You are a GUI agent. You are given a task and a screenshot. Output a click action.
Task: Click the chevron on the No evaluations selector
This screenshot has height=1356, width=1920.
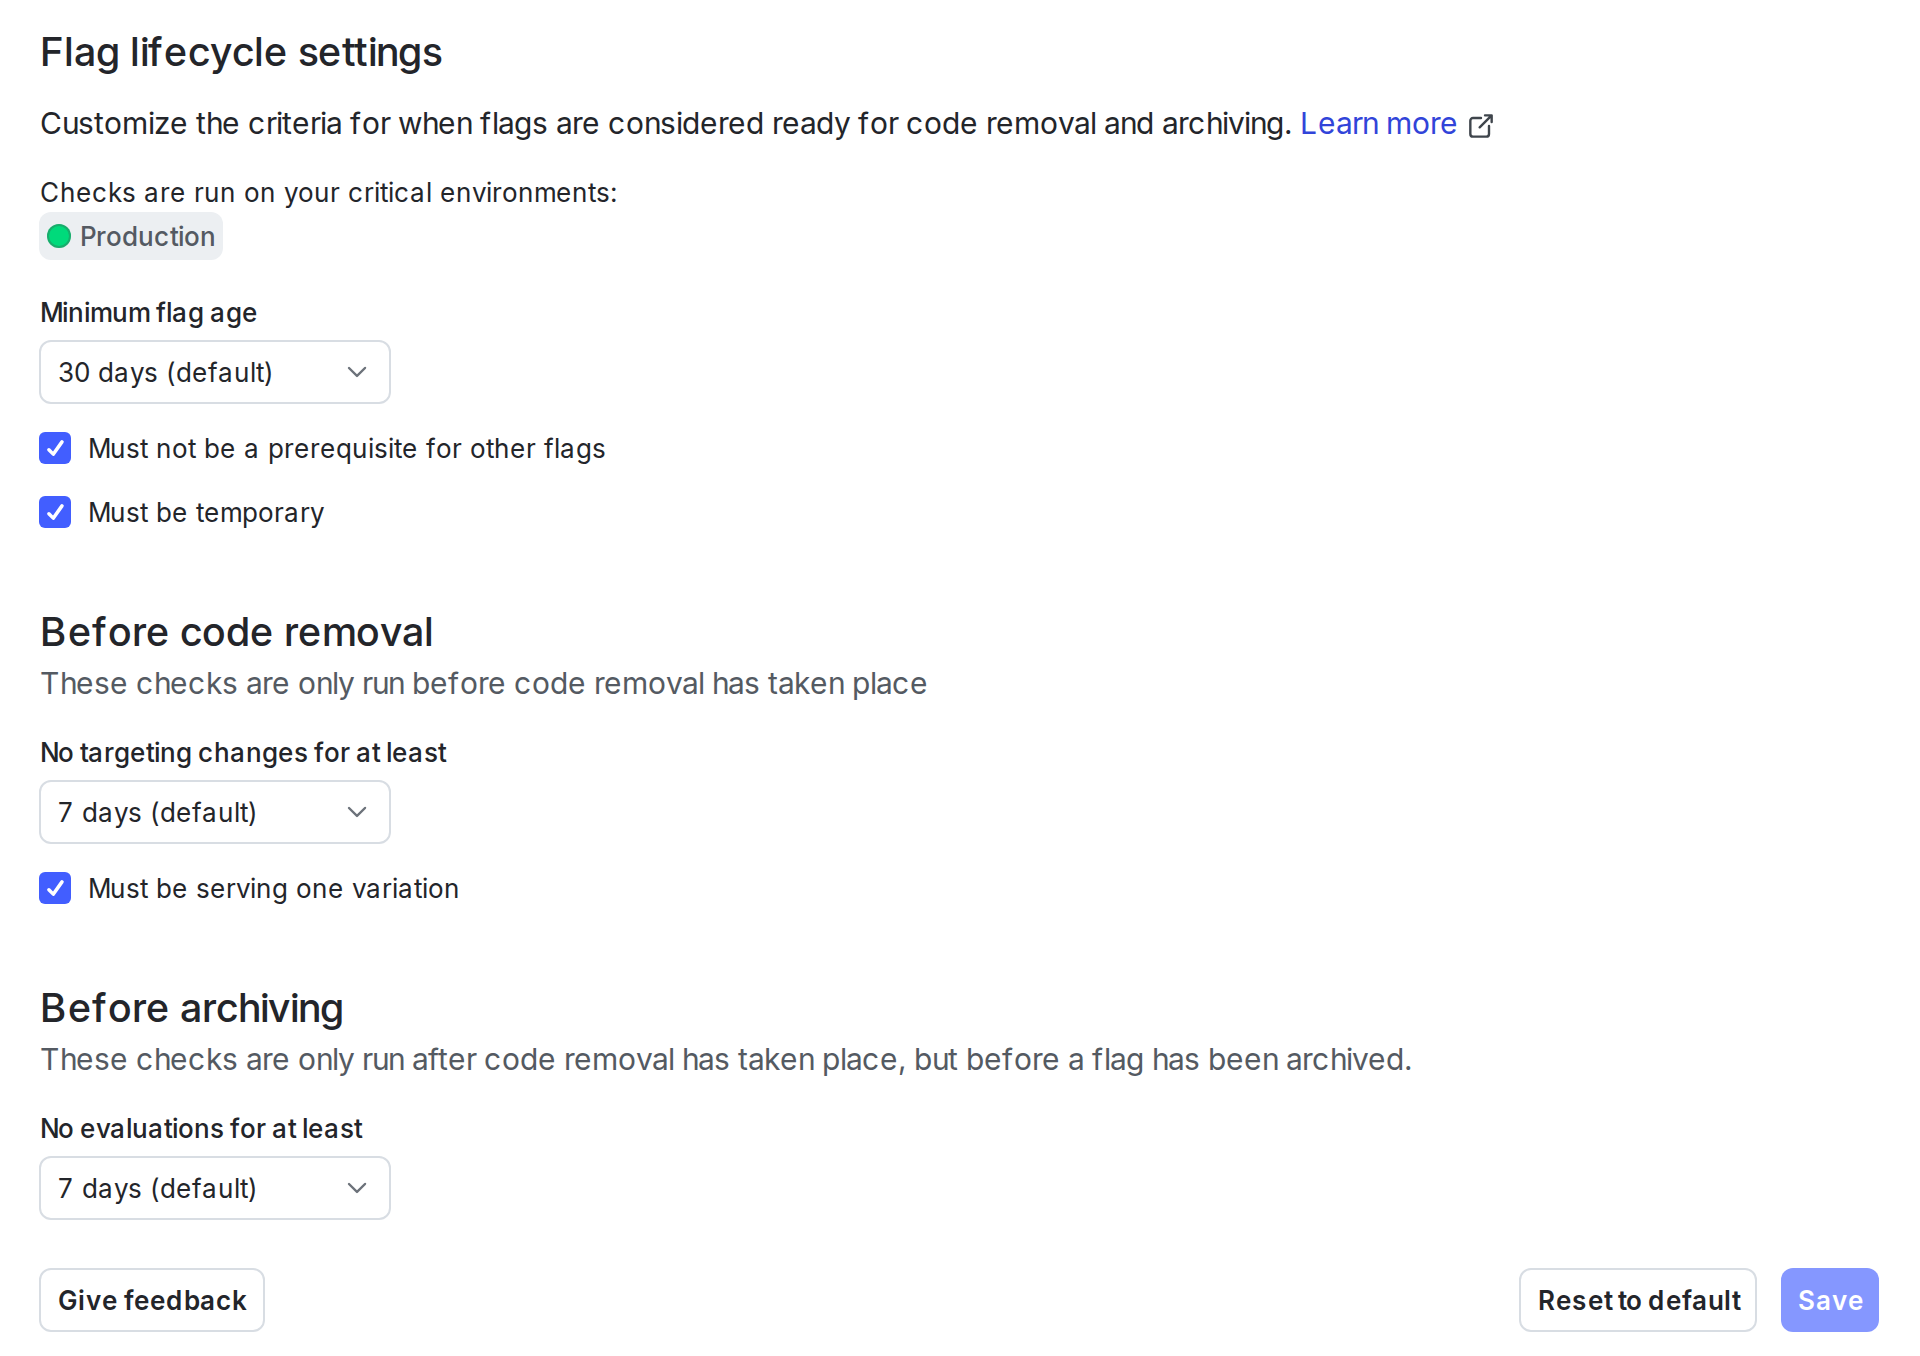pyautogui.click(x=357, y=1188)
